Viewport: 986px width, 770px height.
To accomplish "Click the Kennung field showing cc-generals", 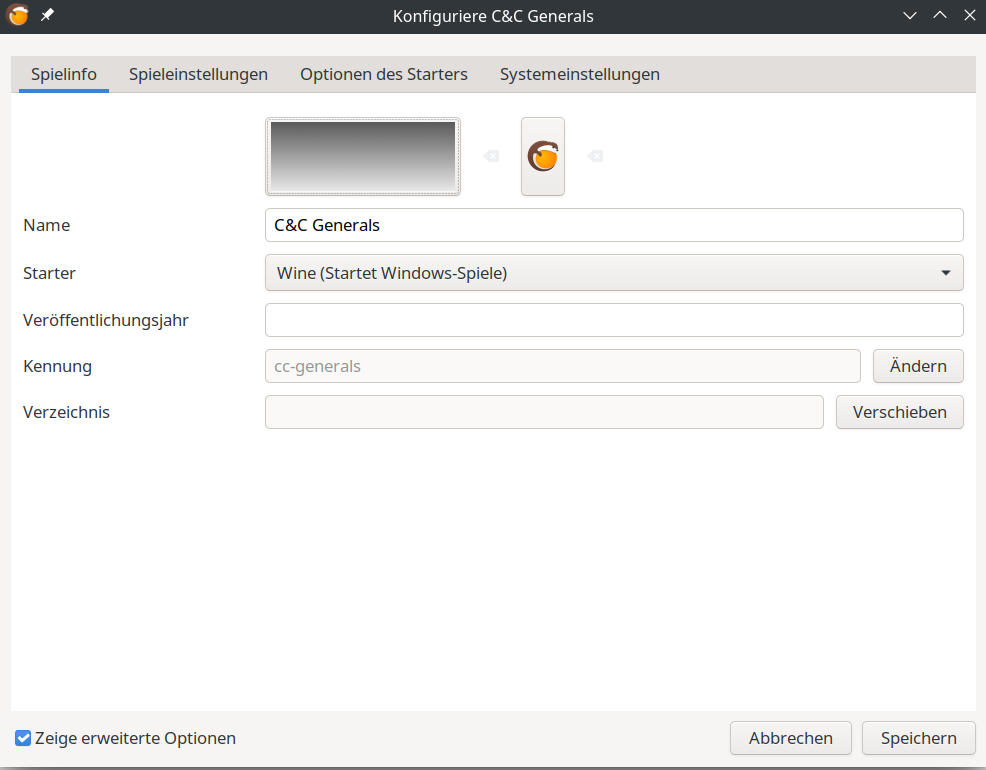I will pos(563,366).
